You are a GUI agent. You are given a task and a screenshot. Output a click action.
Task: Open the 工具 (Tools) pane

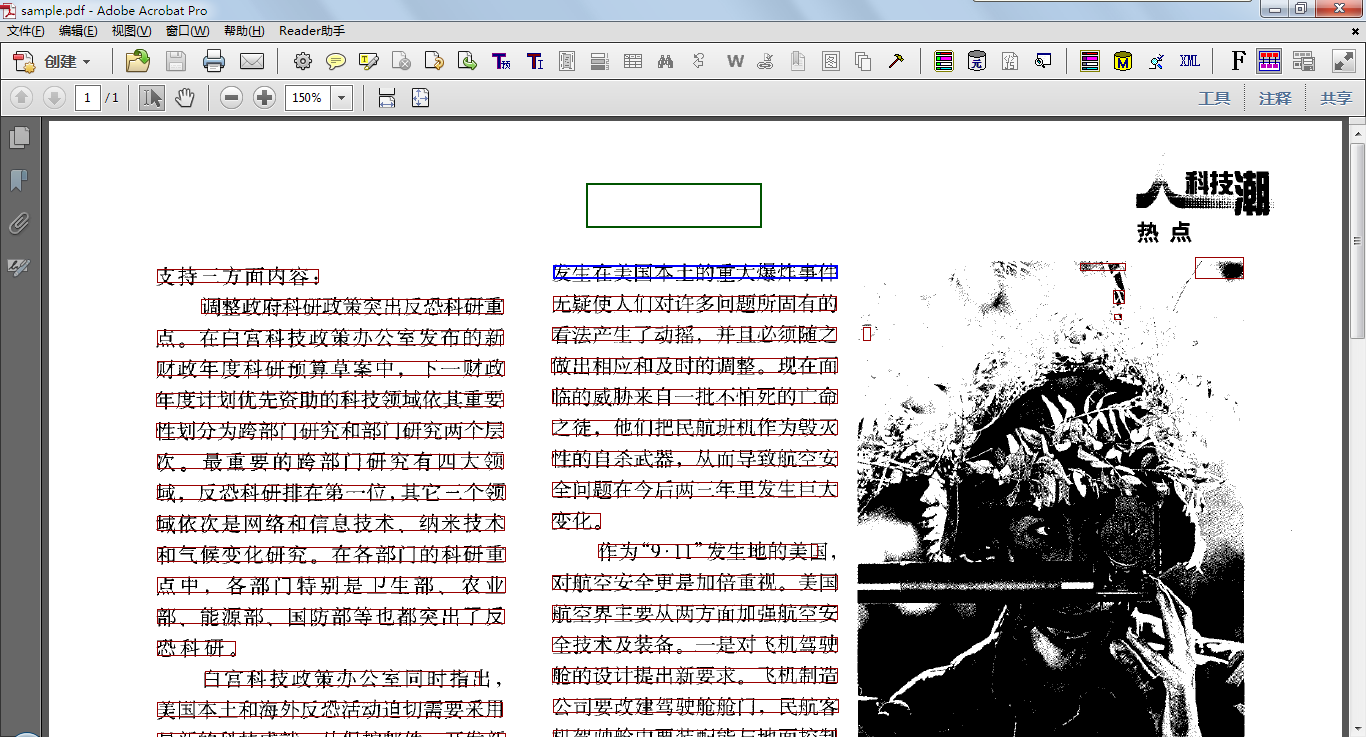point(1214,98)
